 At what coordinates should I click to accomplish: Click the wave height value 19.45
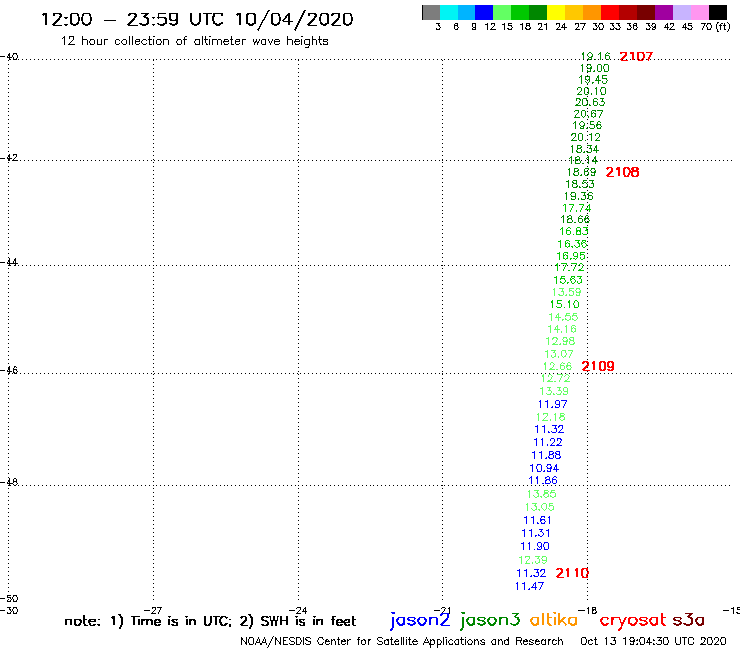pyautogui.click(x=593, y=80)
